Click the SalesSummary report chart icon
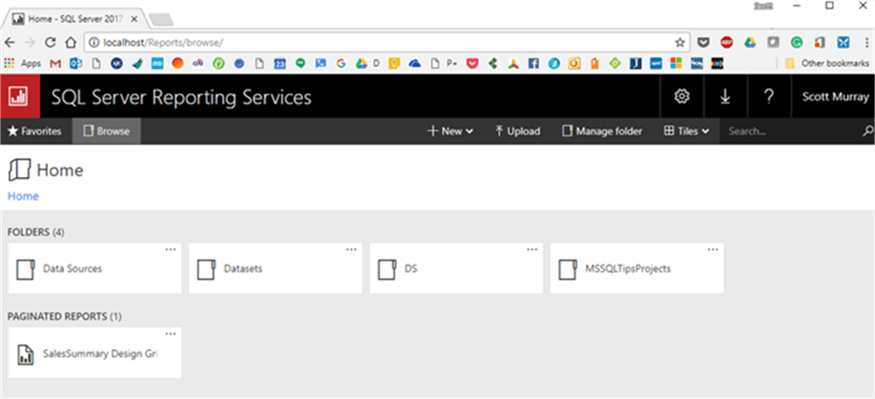The width and height of the screenshot is (875, 399). [x=25, y=354]
